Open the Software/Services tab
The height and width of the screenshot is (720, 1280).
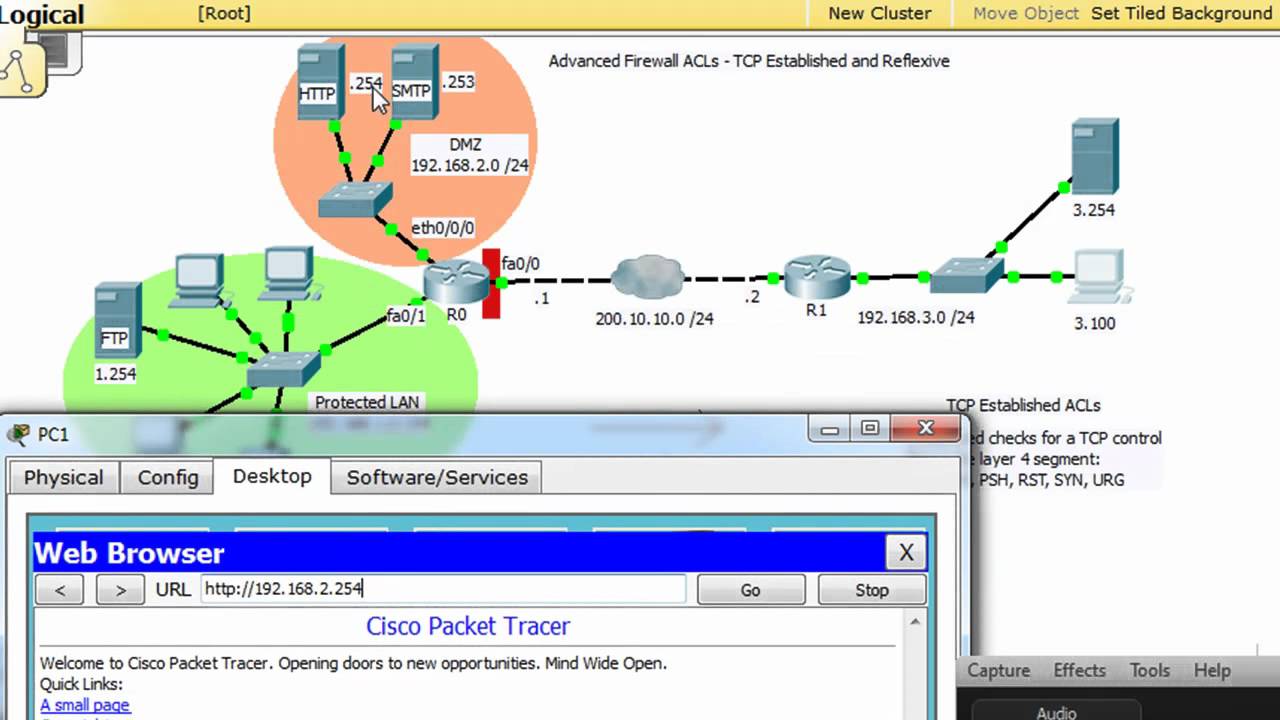point(437,477)
